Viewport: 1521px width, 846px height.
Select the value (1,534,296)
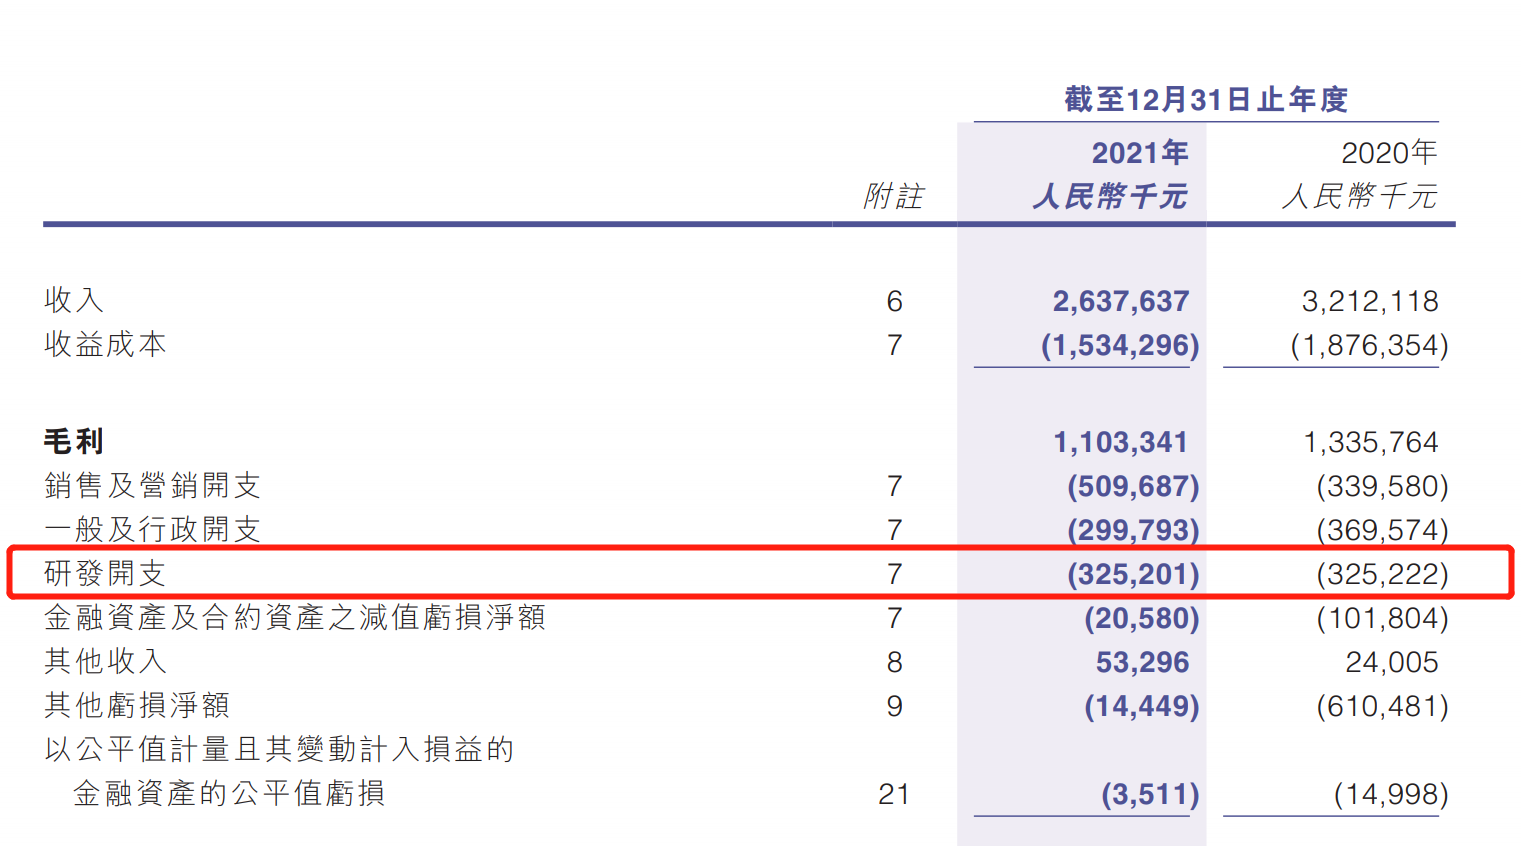click(1120, 345)
